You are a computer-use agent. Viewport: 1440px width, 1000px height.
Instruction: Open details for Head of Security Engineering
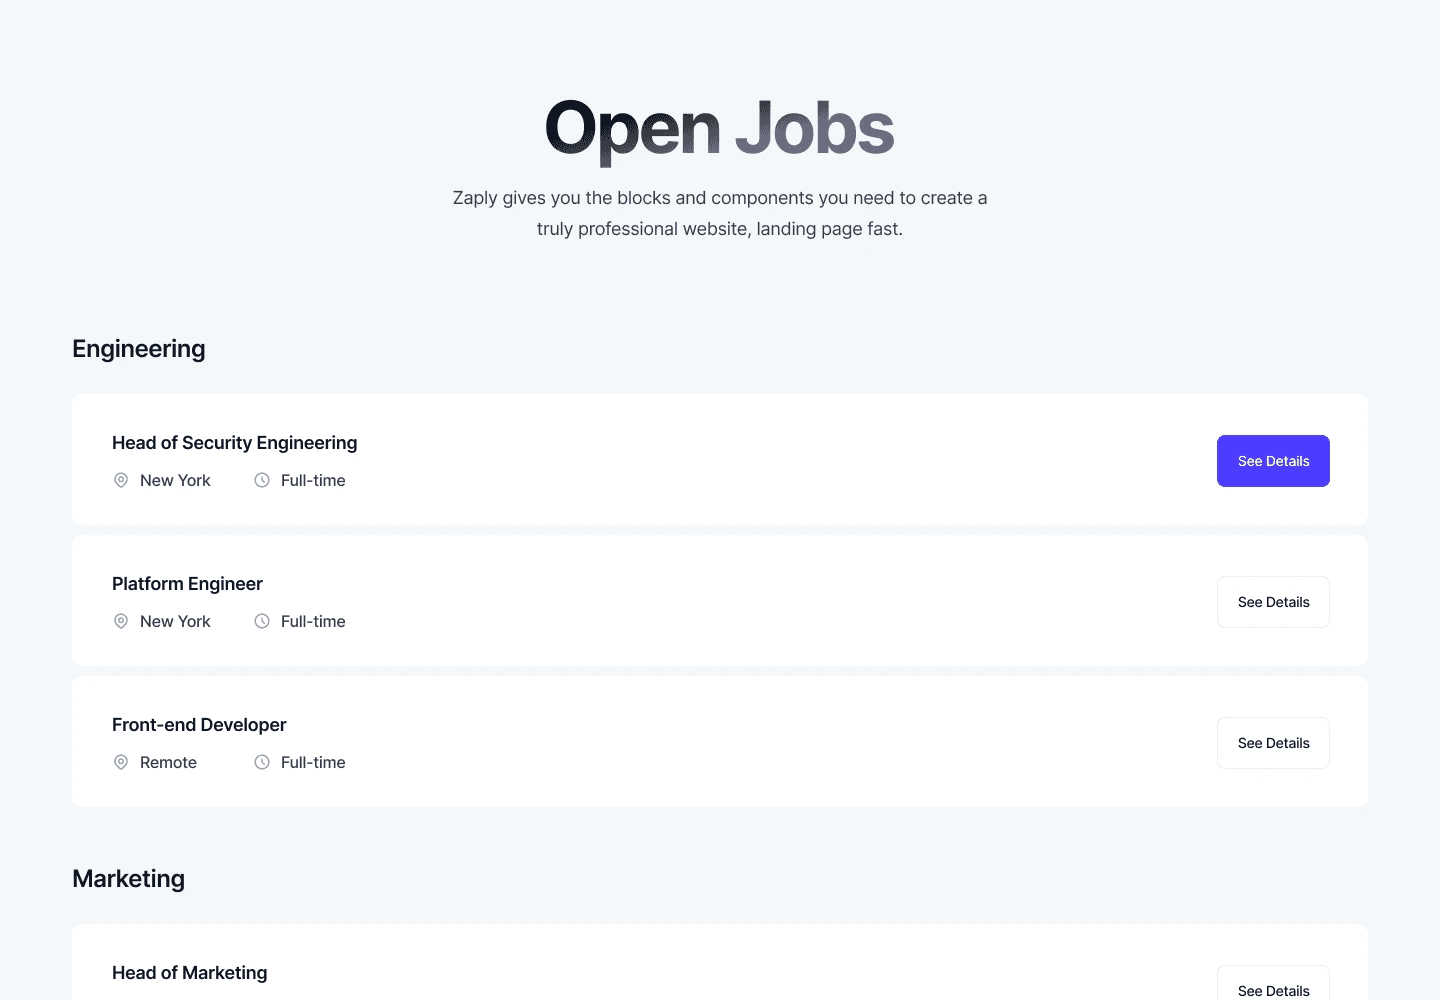point(1273,461)
